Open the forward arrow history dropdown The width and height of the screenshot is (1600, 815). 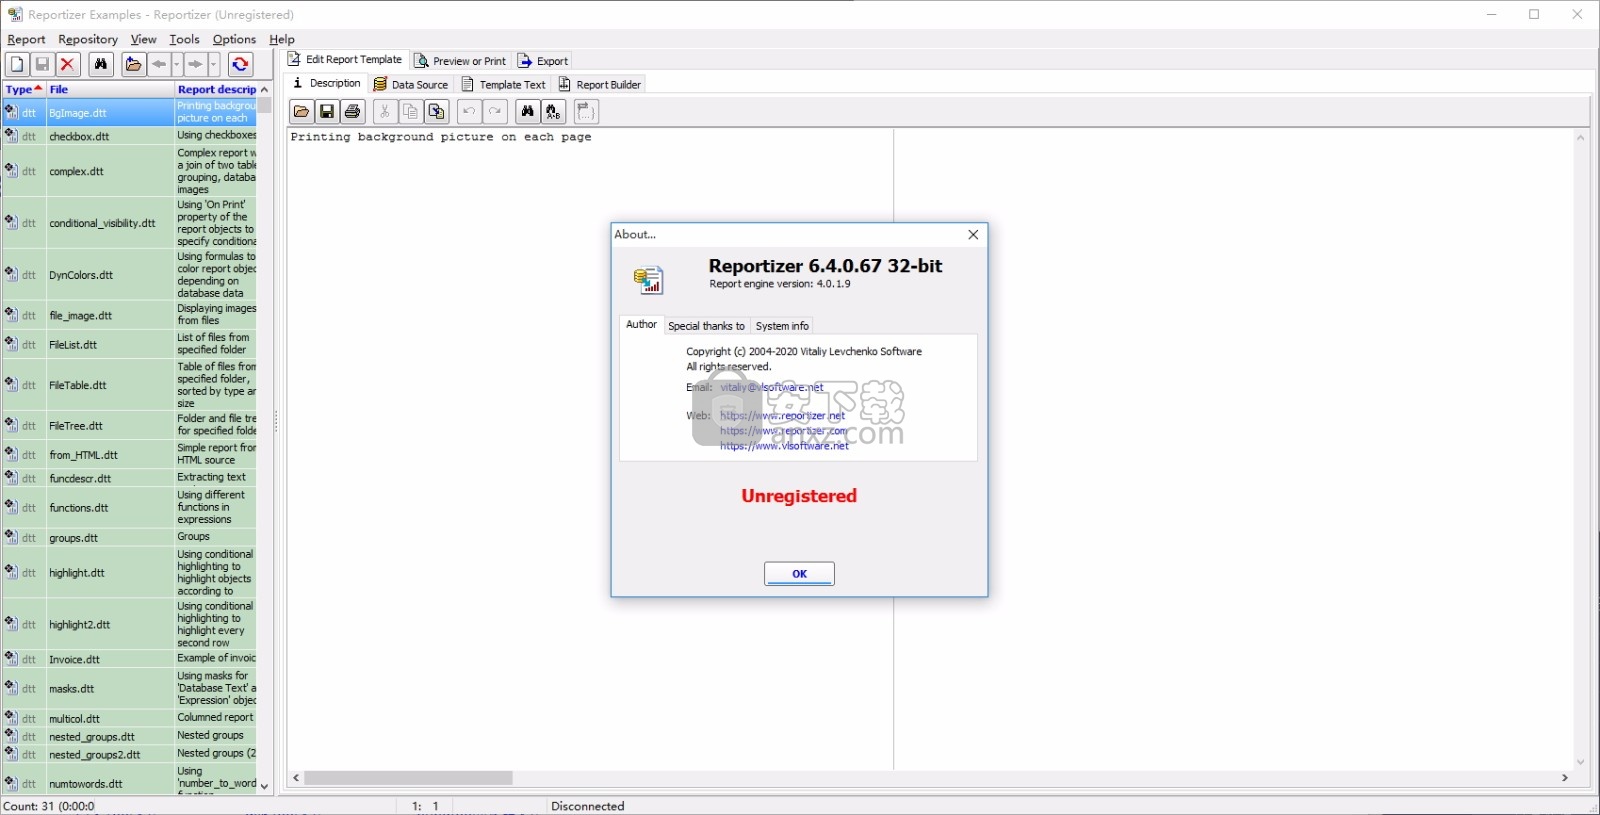(x=213, y=64)
